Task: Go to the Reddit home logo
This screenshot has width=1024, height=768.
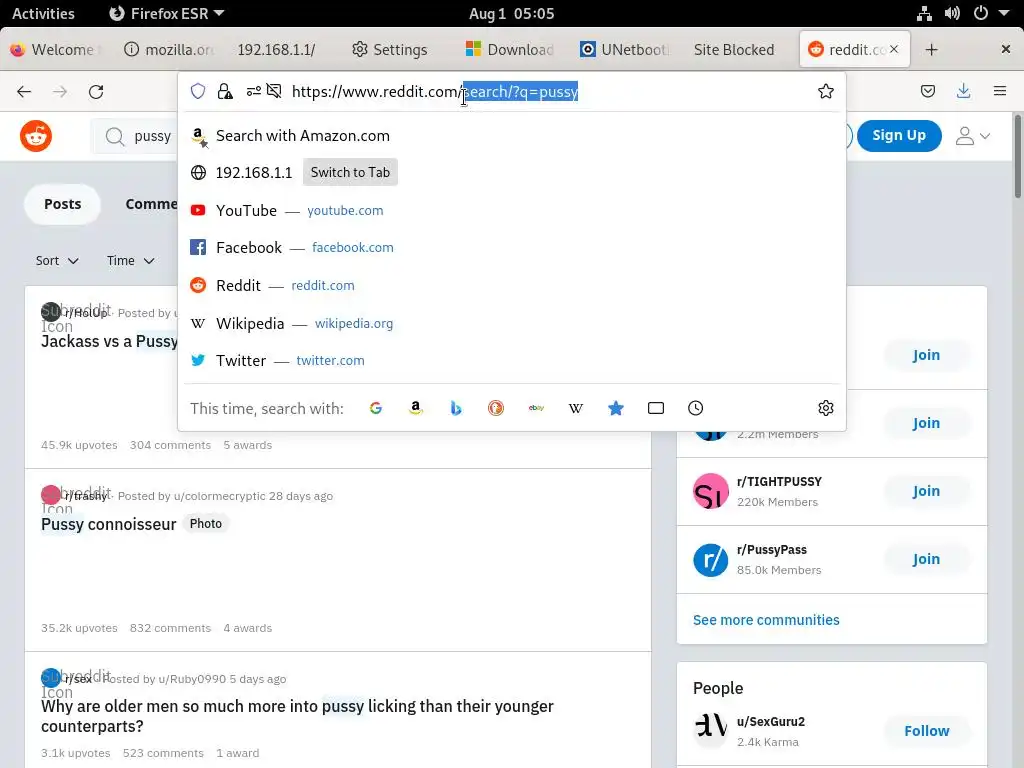Action: coord(36,136)
